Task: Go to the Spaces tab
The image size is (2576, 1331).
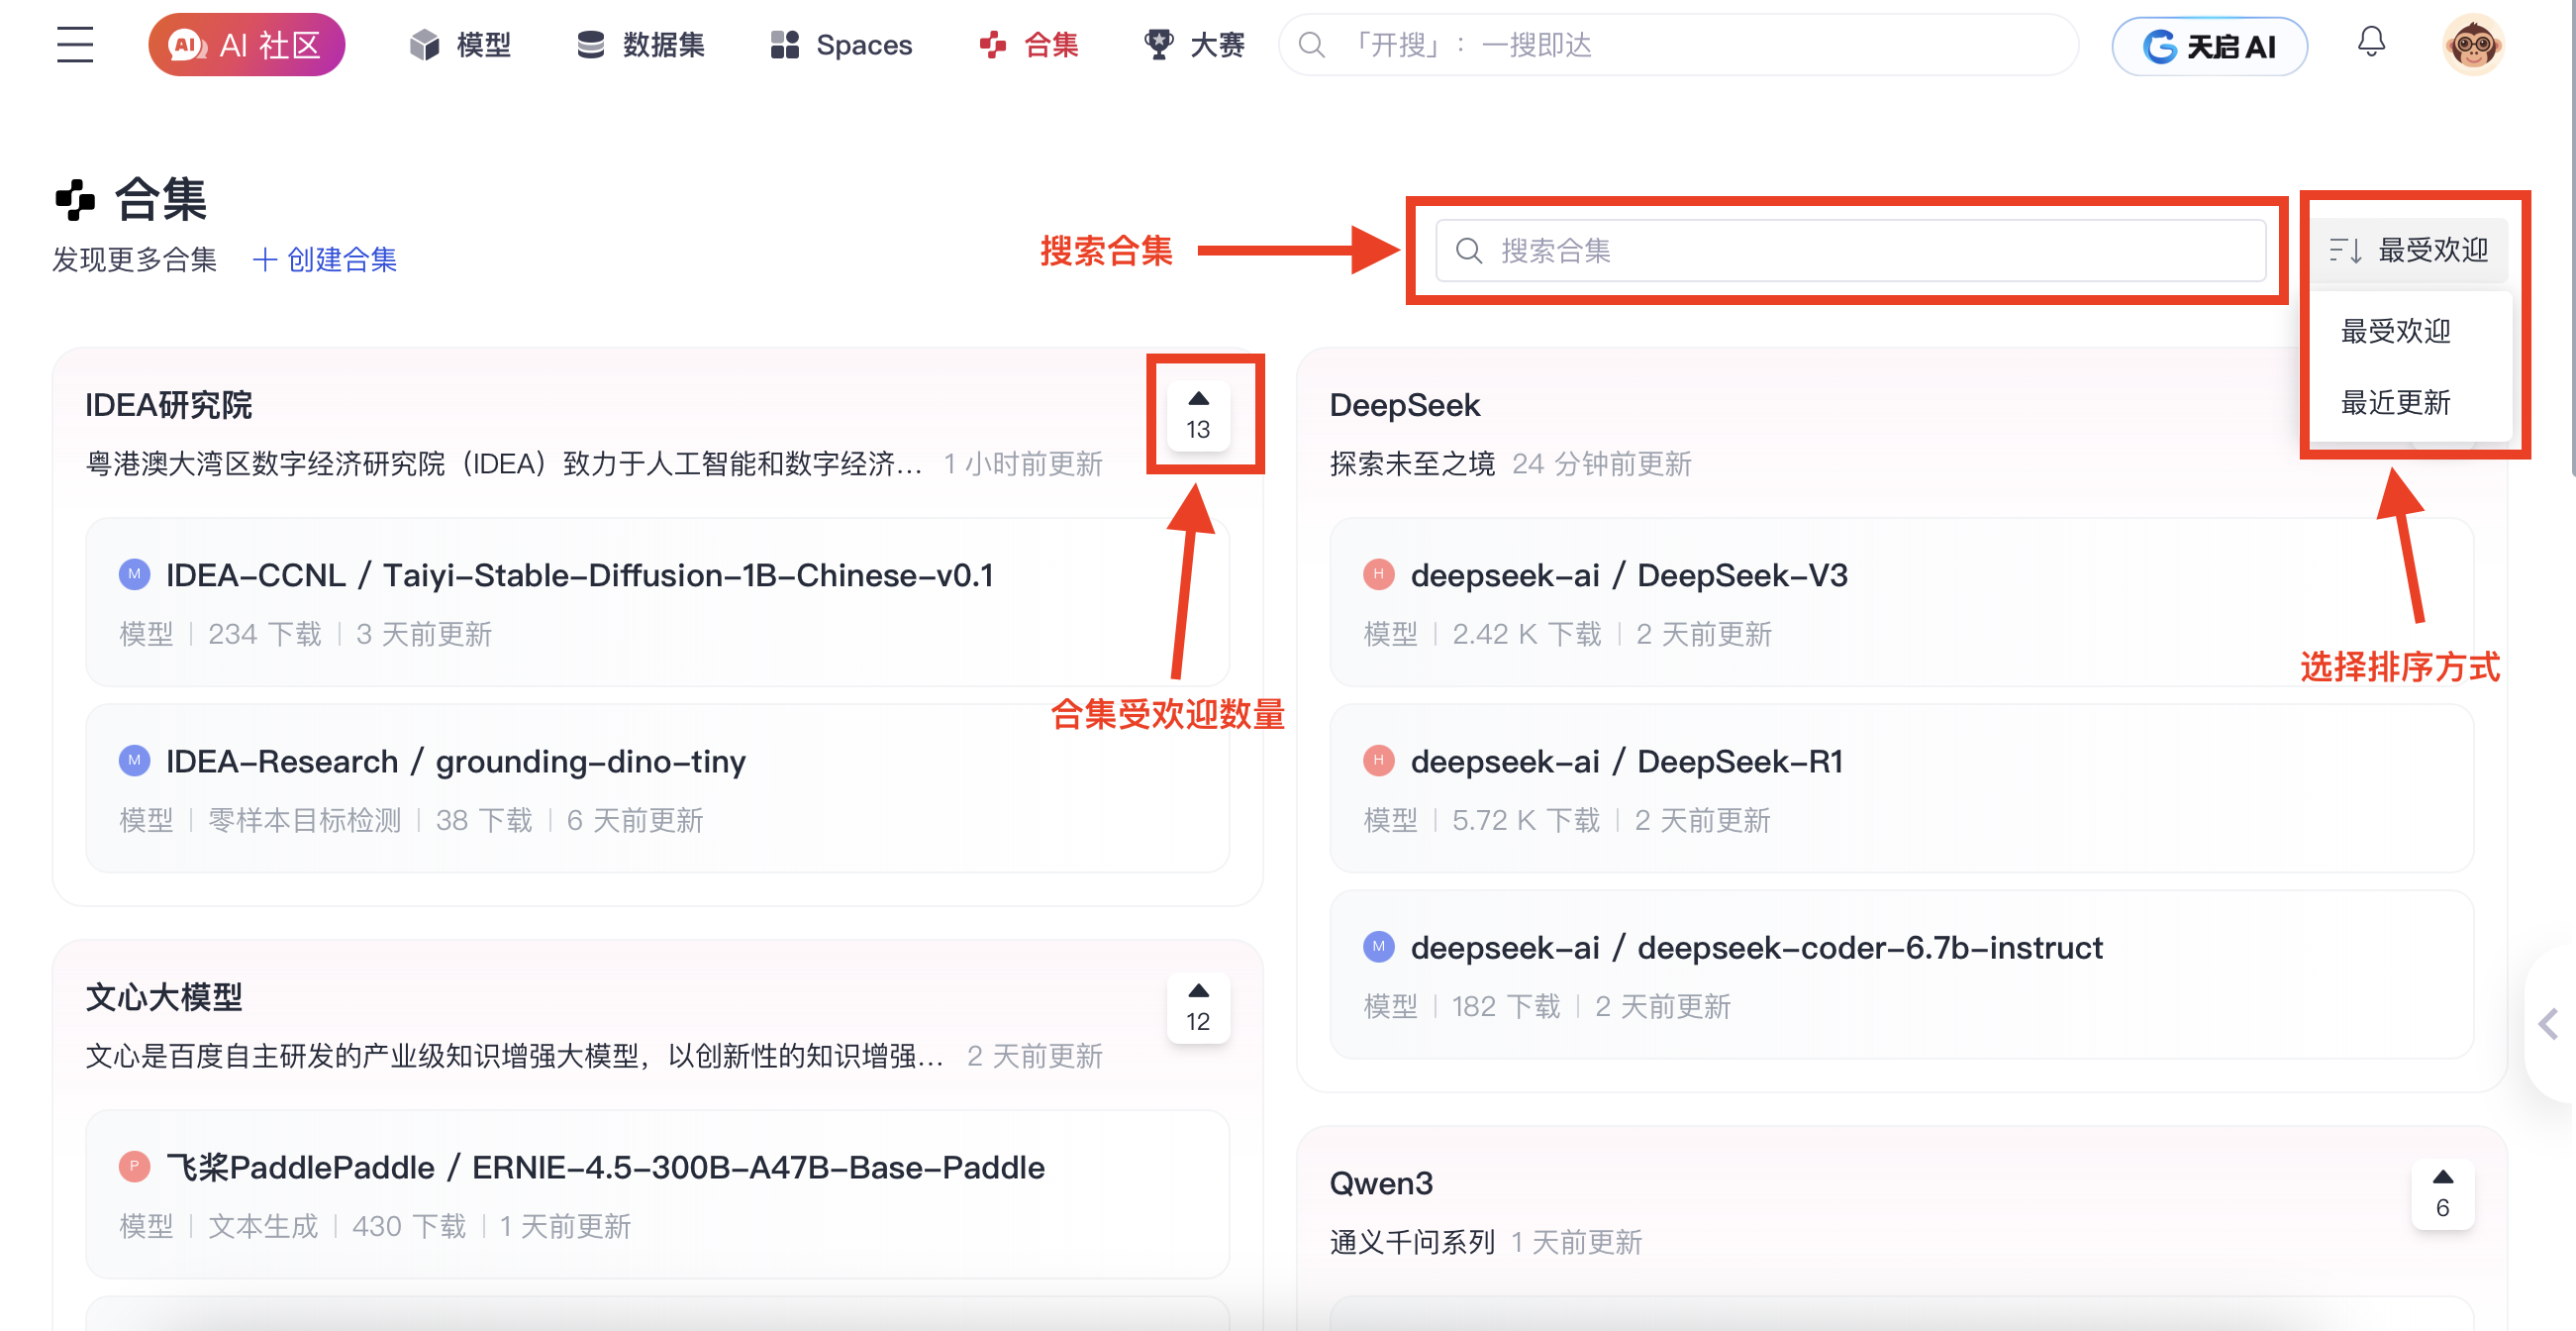Action: pos(841,45)
